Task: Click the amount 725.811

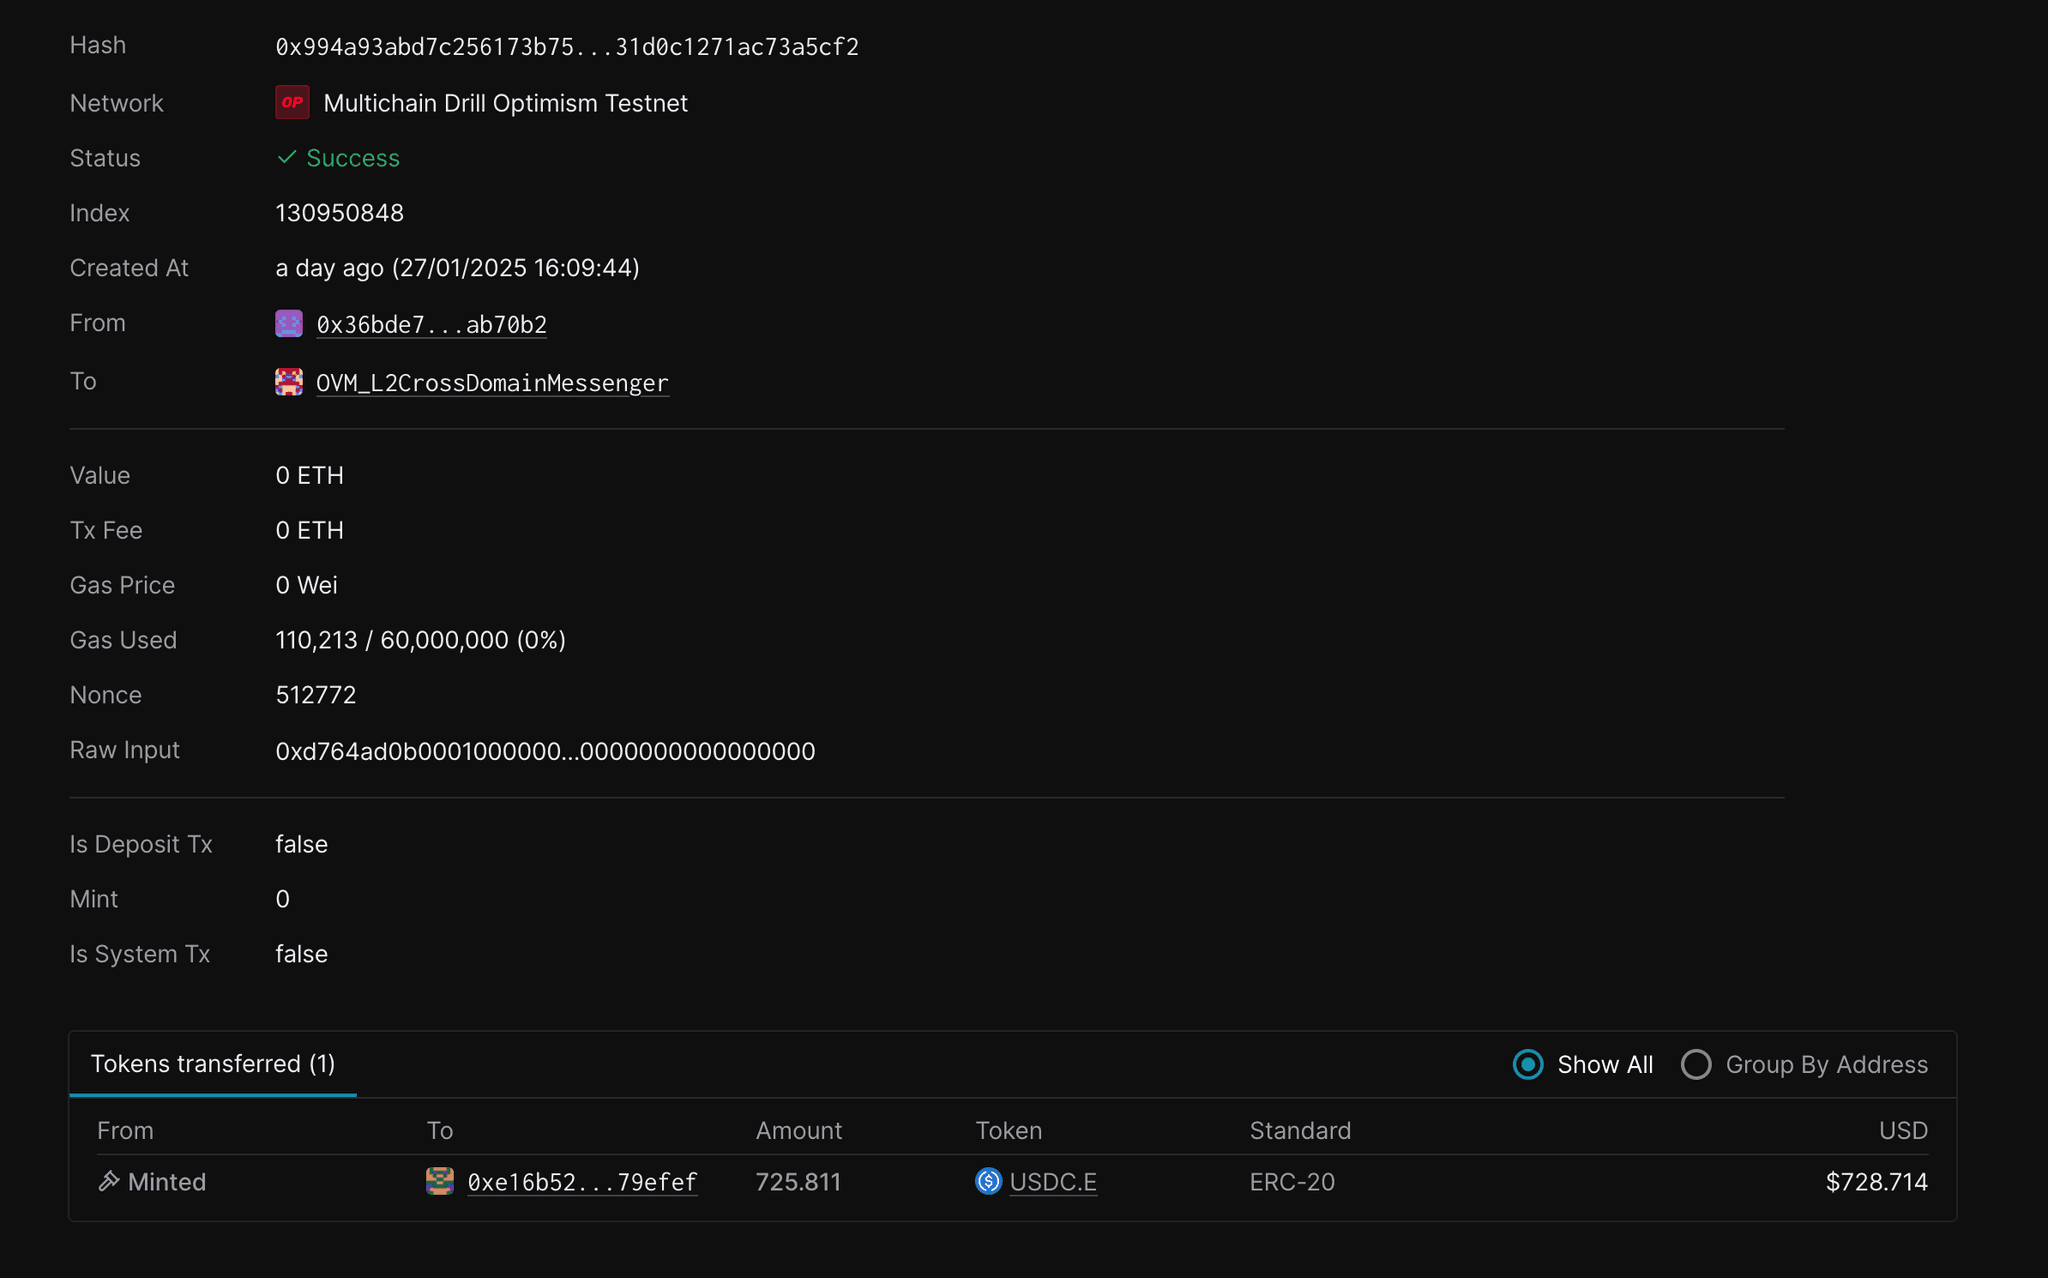Action: point(798,1182)
